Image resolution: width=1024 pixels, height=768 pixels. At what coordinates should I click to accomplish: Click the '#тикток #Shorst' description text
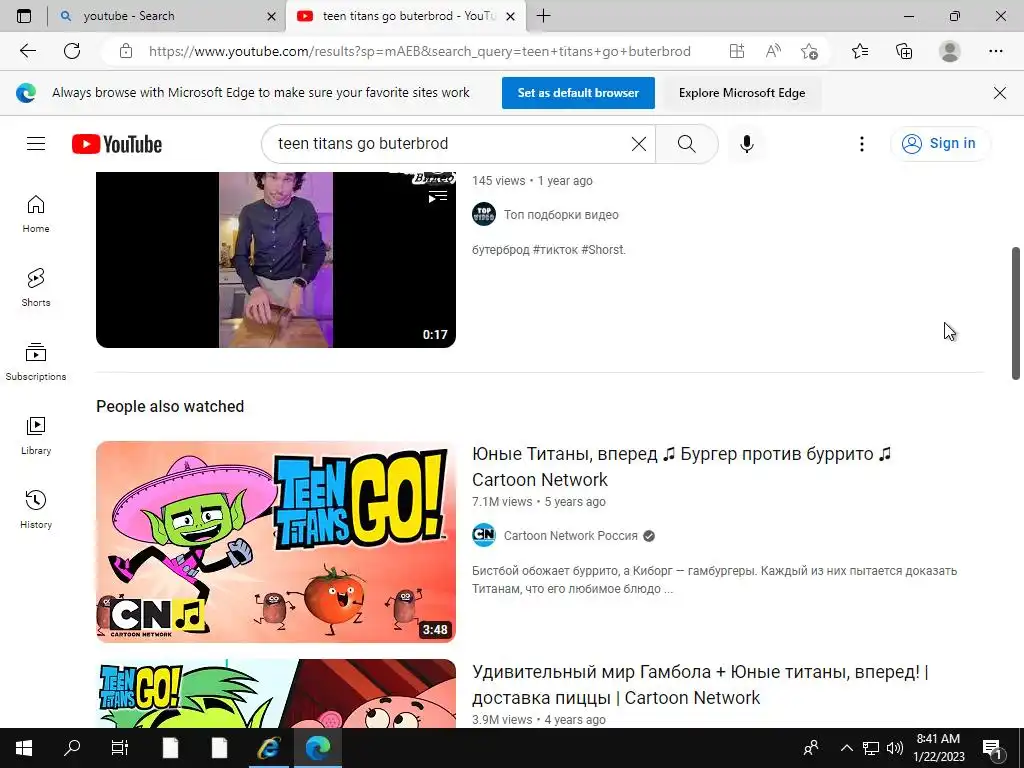579,249
